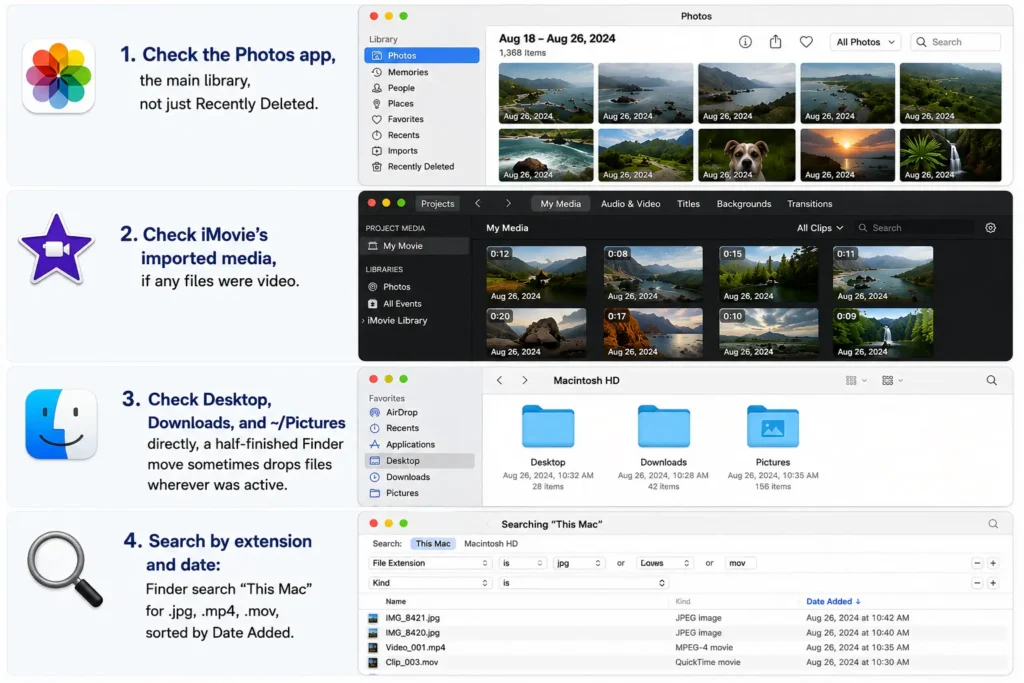1024x683 pixels.
Task: Add a rule with plus on Kind row
Action: (x=993, y=582)
